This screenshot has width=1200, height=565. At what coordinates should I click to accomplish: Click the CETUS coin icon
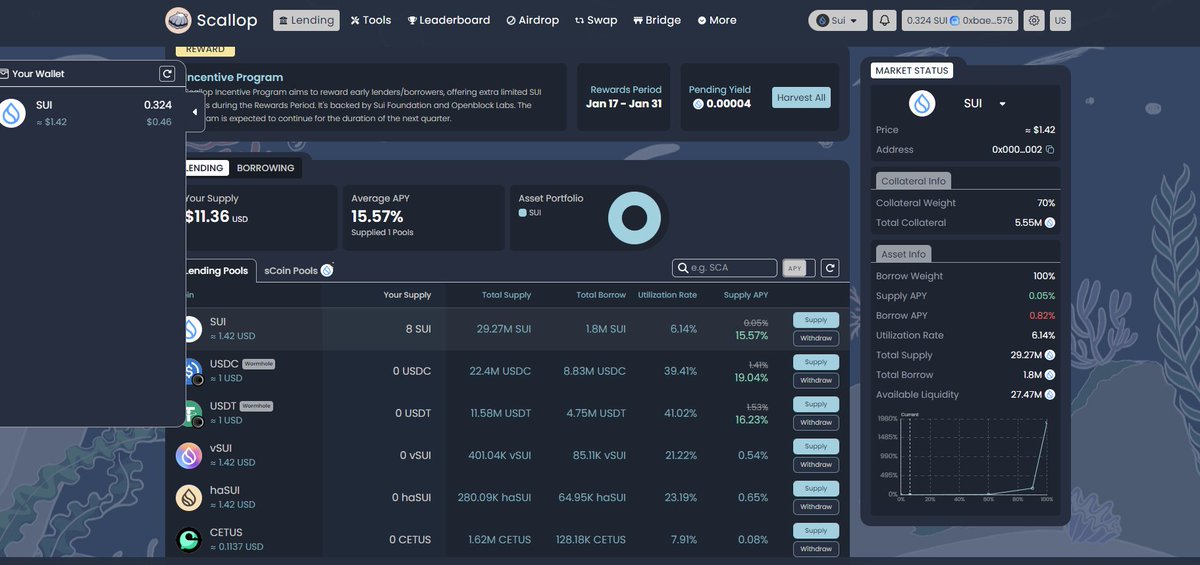click(x=189, y=539)
